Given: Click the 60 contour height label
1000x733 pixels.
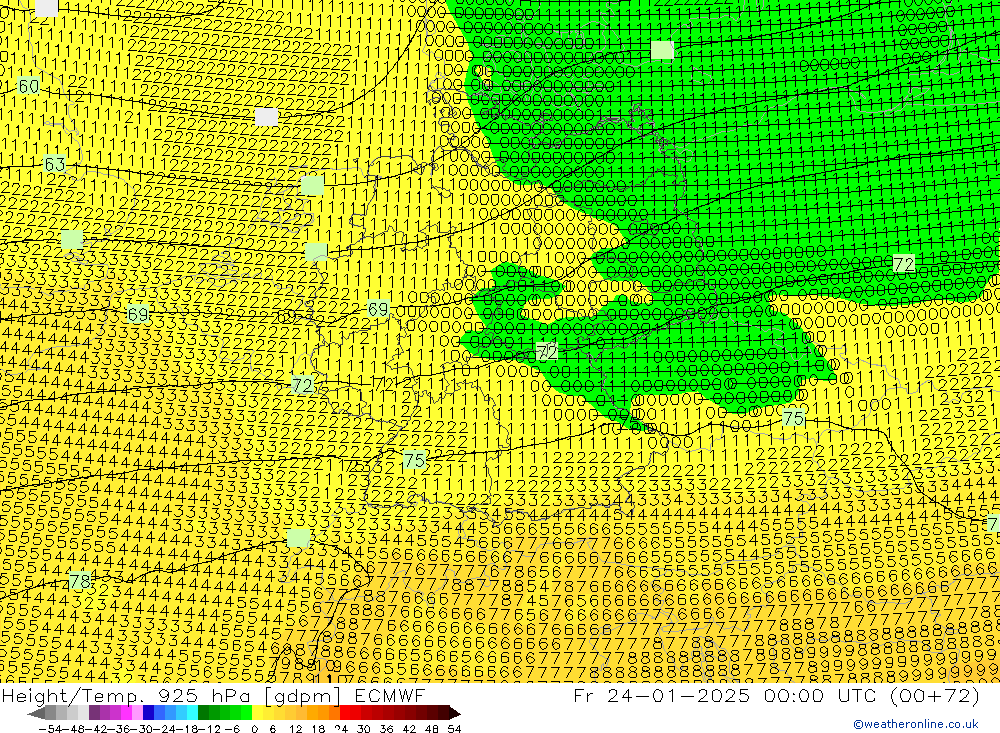Looking at the screenshot, I should point(29,85).
